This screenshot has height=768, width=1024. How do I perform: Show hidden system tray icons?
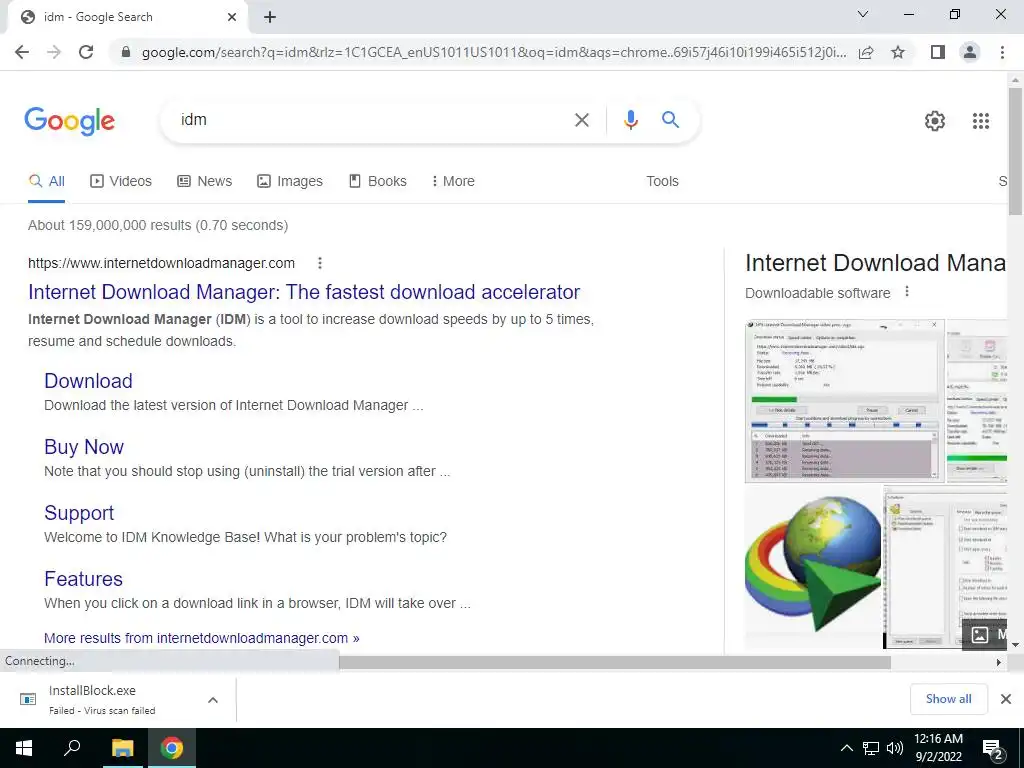pos(846,748)
